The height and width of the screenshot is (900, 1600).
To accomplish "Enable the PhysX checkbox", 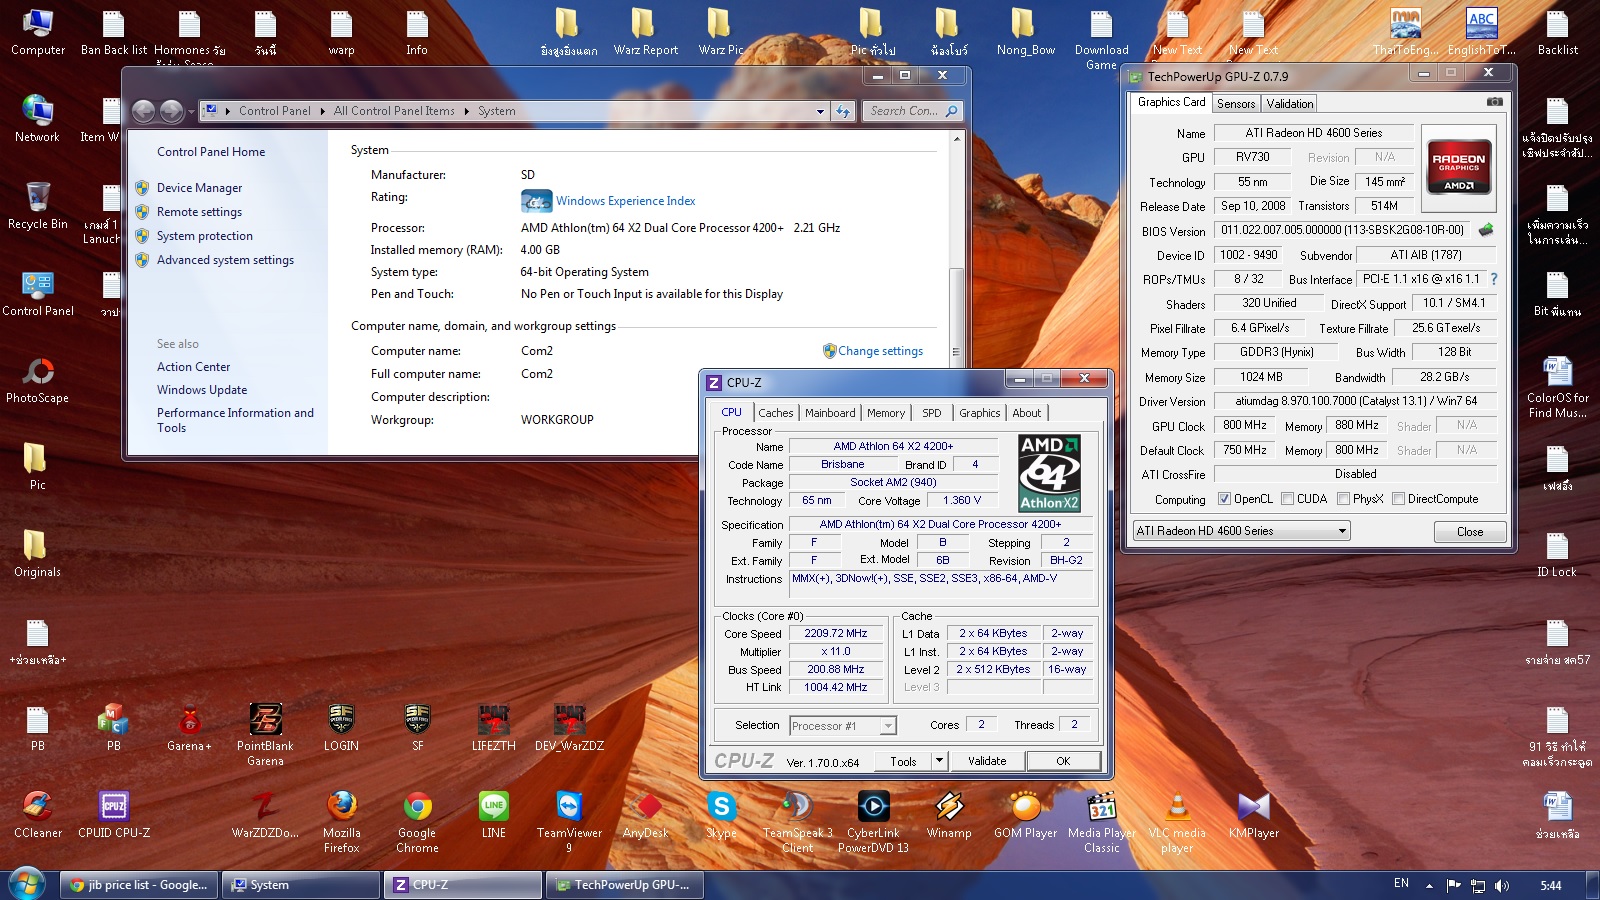I will 1344,499.
